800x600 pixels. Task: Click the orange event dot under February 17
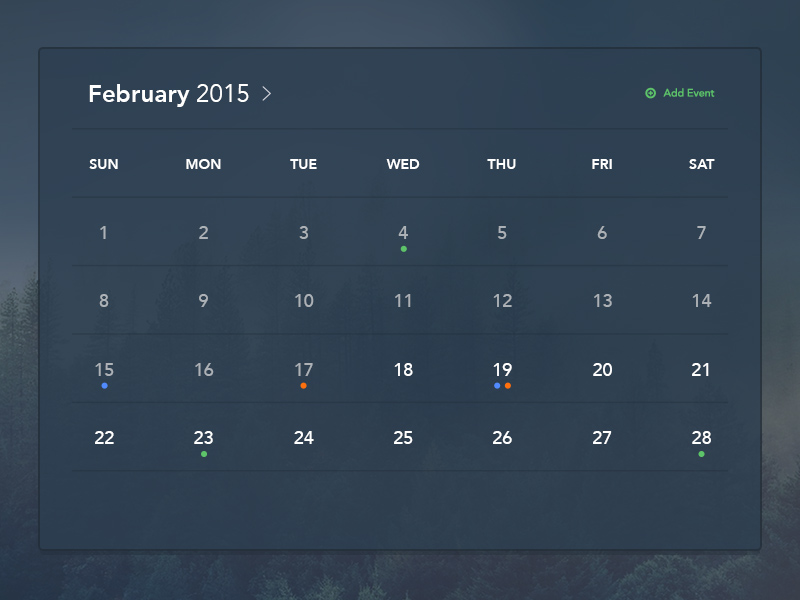coord(303,384)
